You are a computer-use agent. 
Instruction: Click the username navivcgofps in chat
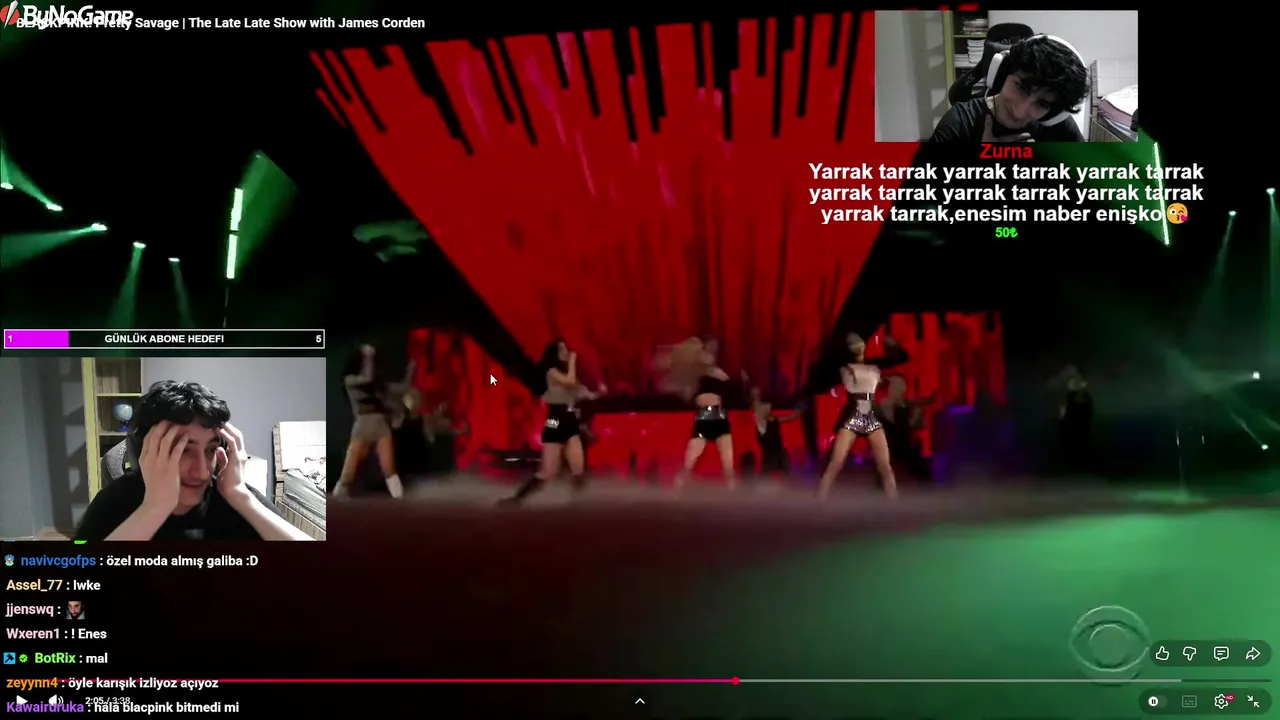58,561
